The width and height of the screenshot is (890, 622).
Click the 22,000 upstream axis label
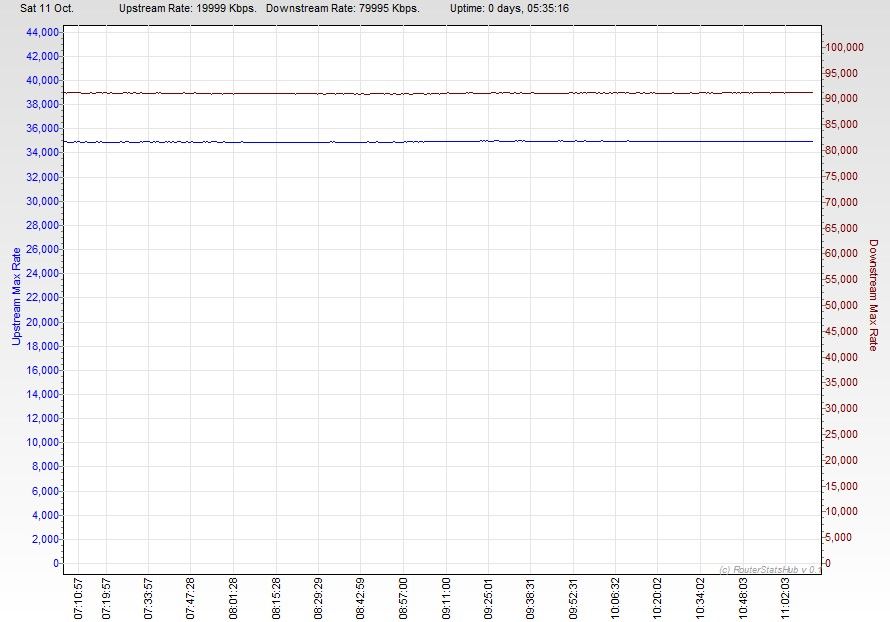point(42,297)
